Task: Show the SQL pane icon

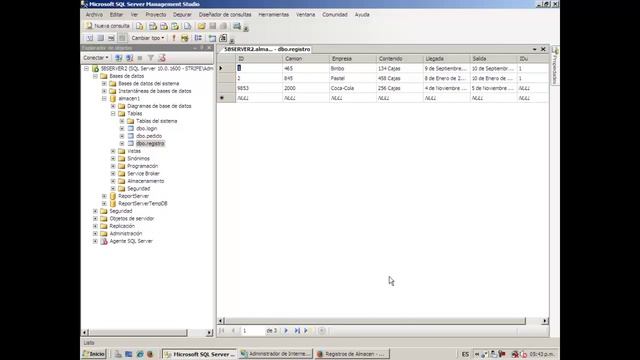Action: (x=111, y=38)
